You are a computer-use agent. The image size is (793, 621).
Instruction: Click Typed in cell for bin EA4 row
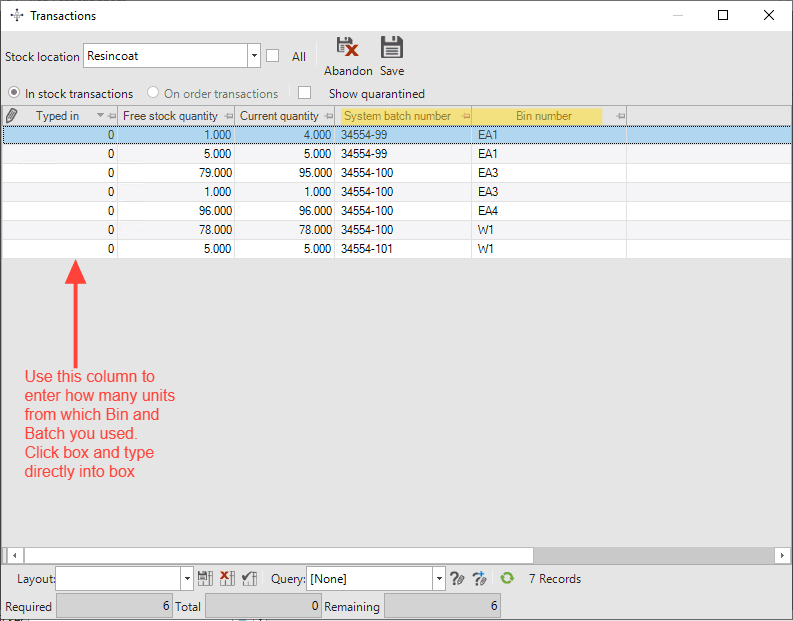pos(60,211)
